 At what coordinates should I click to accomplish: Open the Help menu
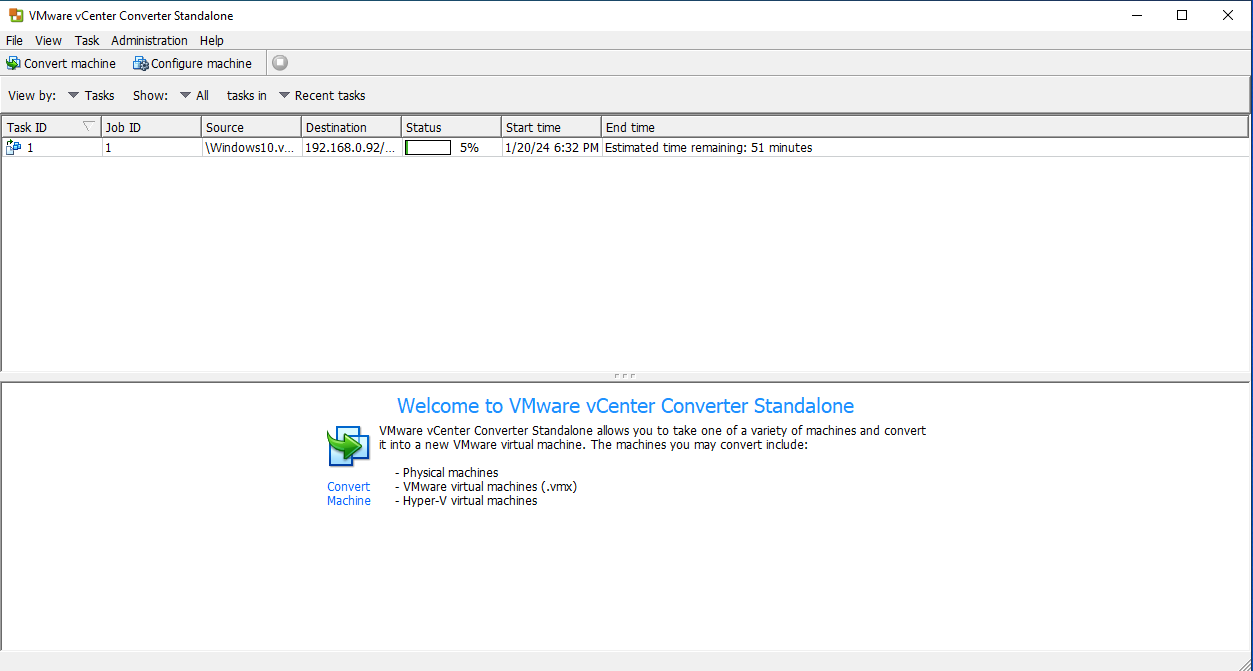click(212, 40)
